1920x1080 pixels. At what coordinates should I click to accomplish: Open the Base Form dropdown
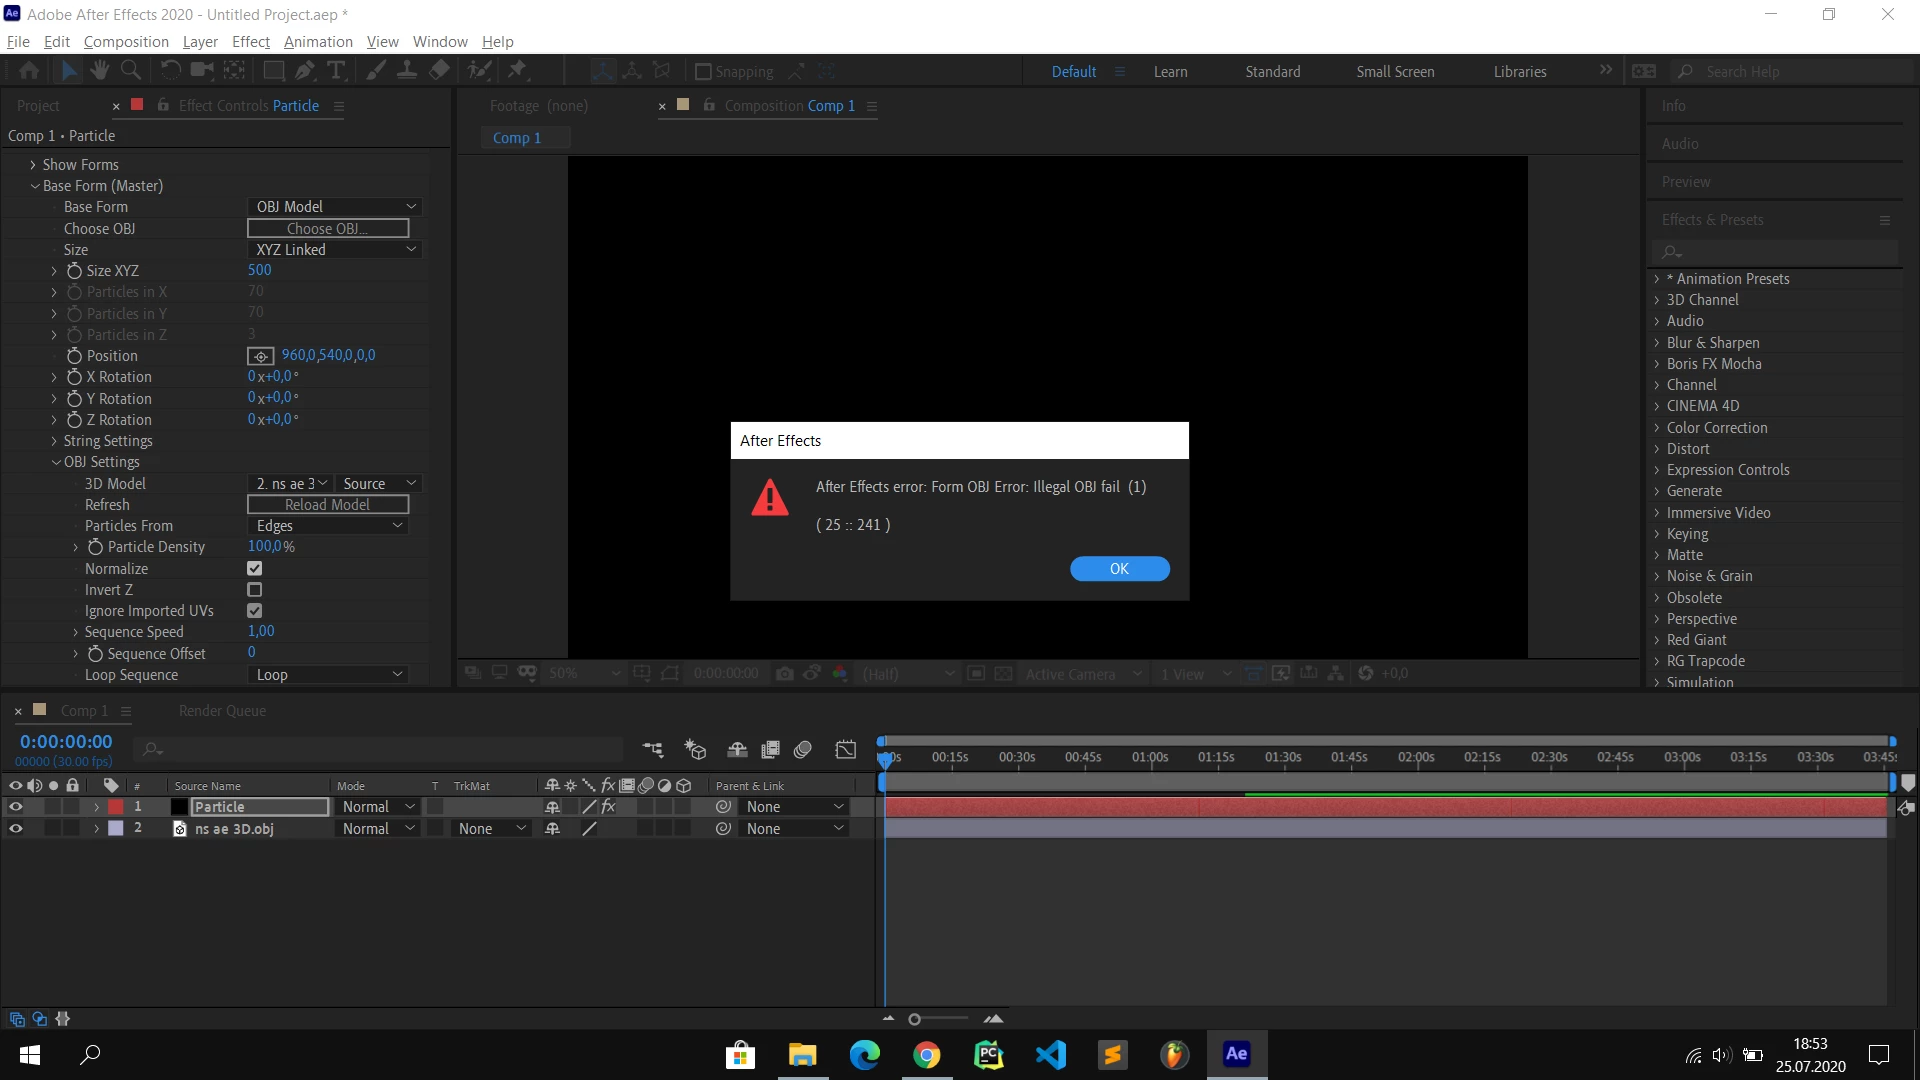point(335,207)
